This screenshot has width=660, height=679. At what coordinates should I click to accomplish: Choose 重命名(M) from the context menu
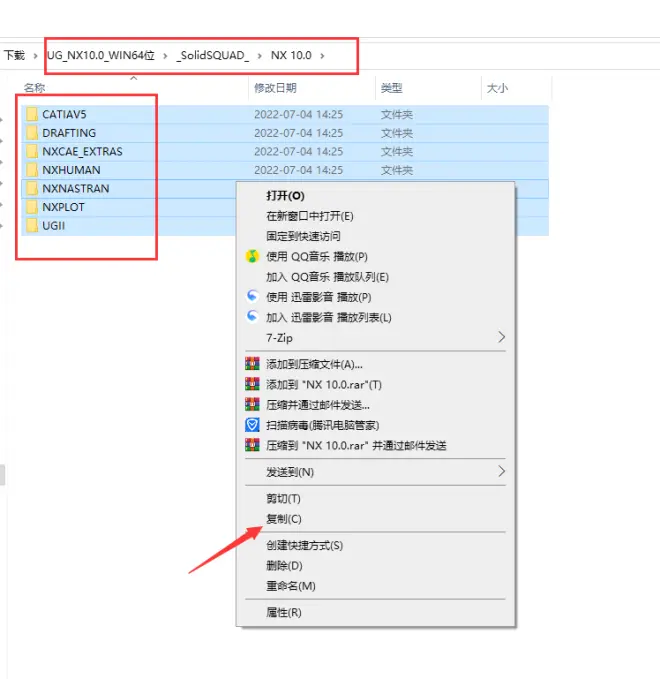pyautogui.click(x=291, y=586)
